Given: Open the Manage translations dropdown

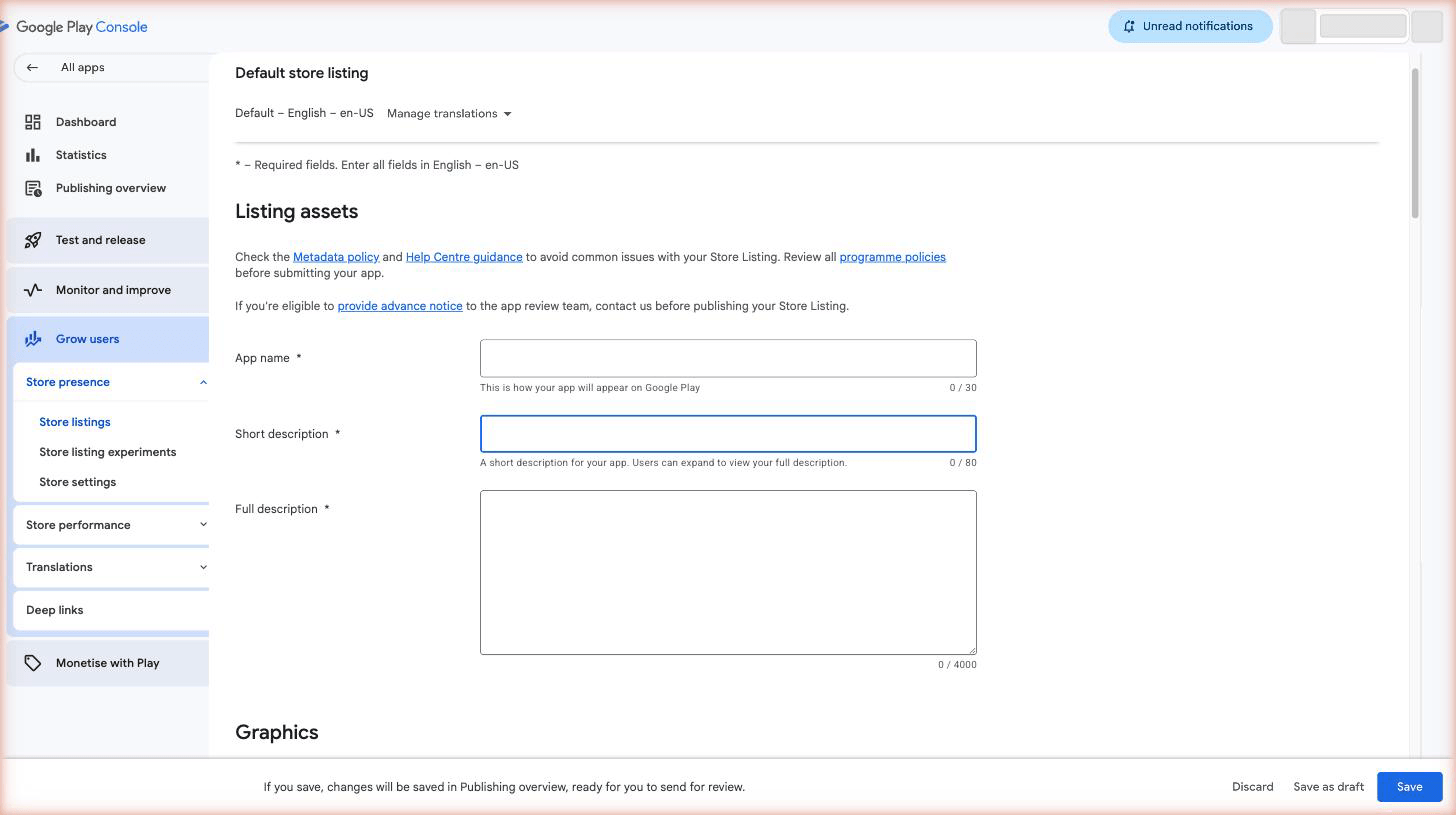Looking at the screenshot, I should [449, 114].
